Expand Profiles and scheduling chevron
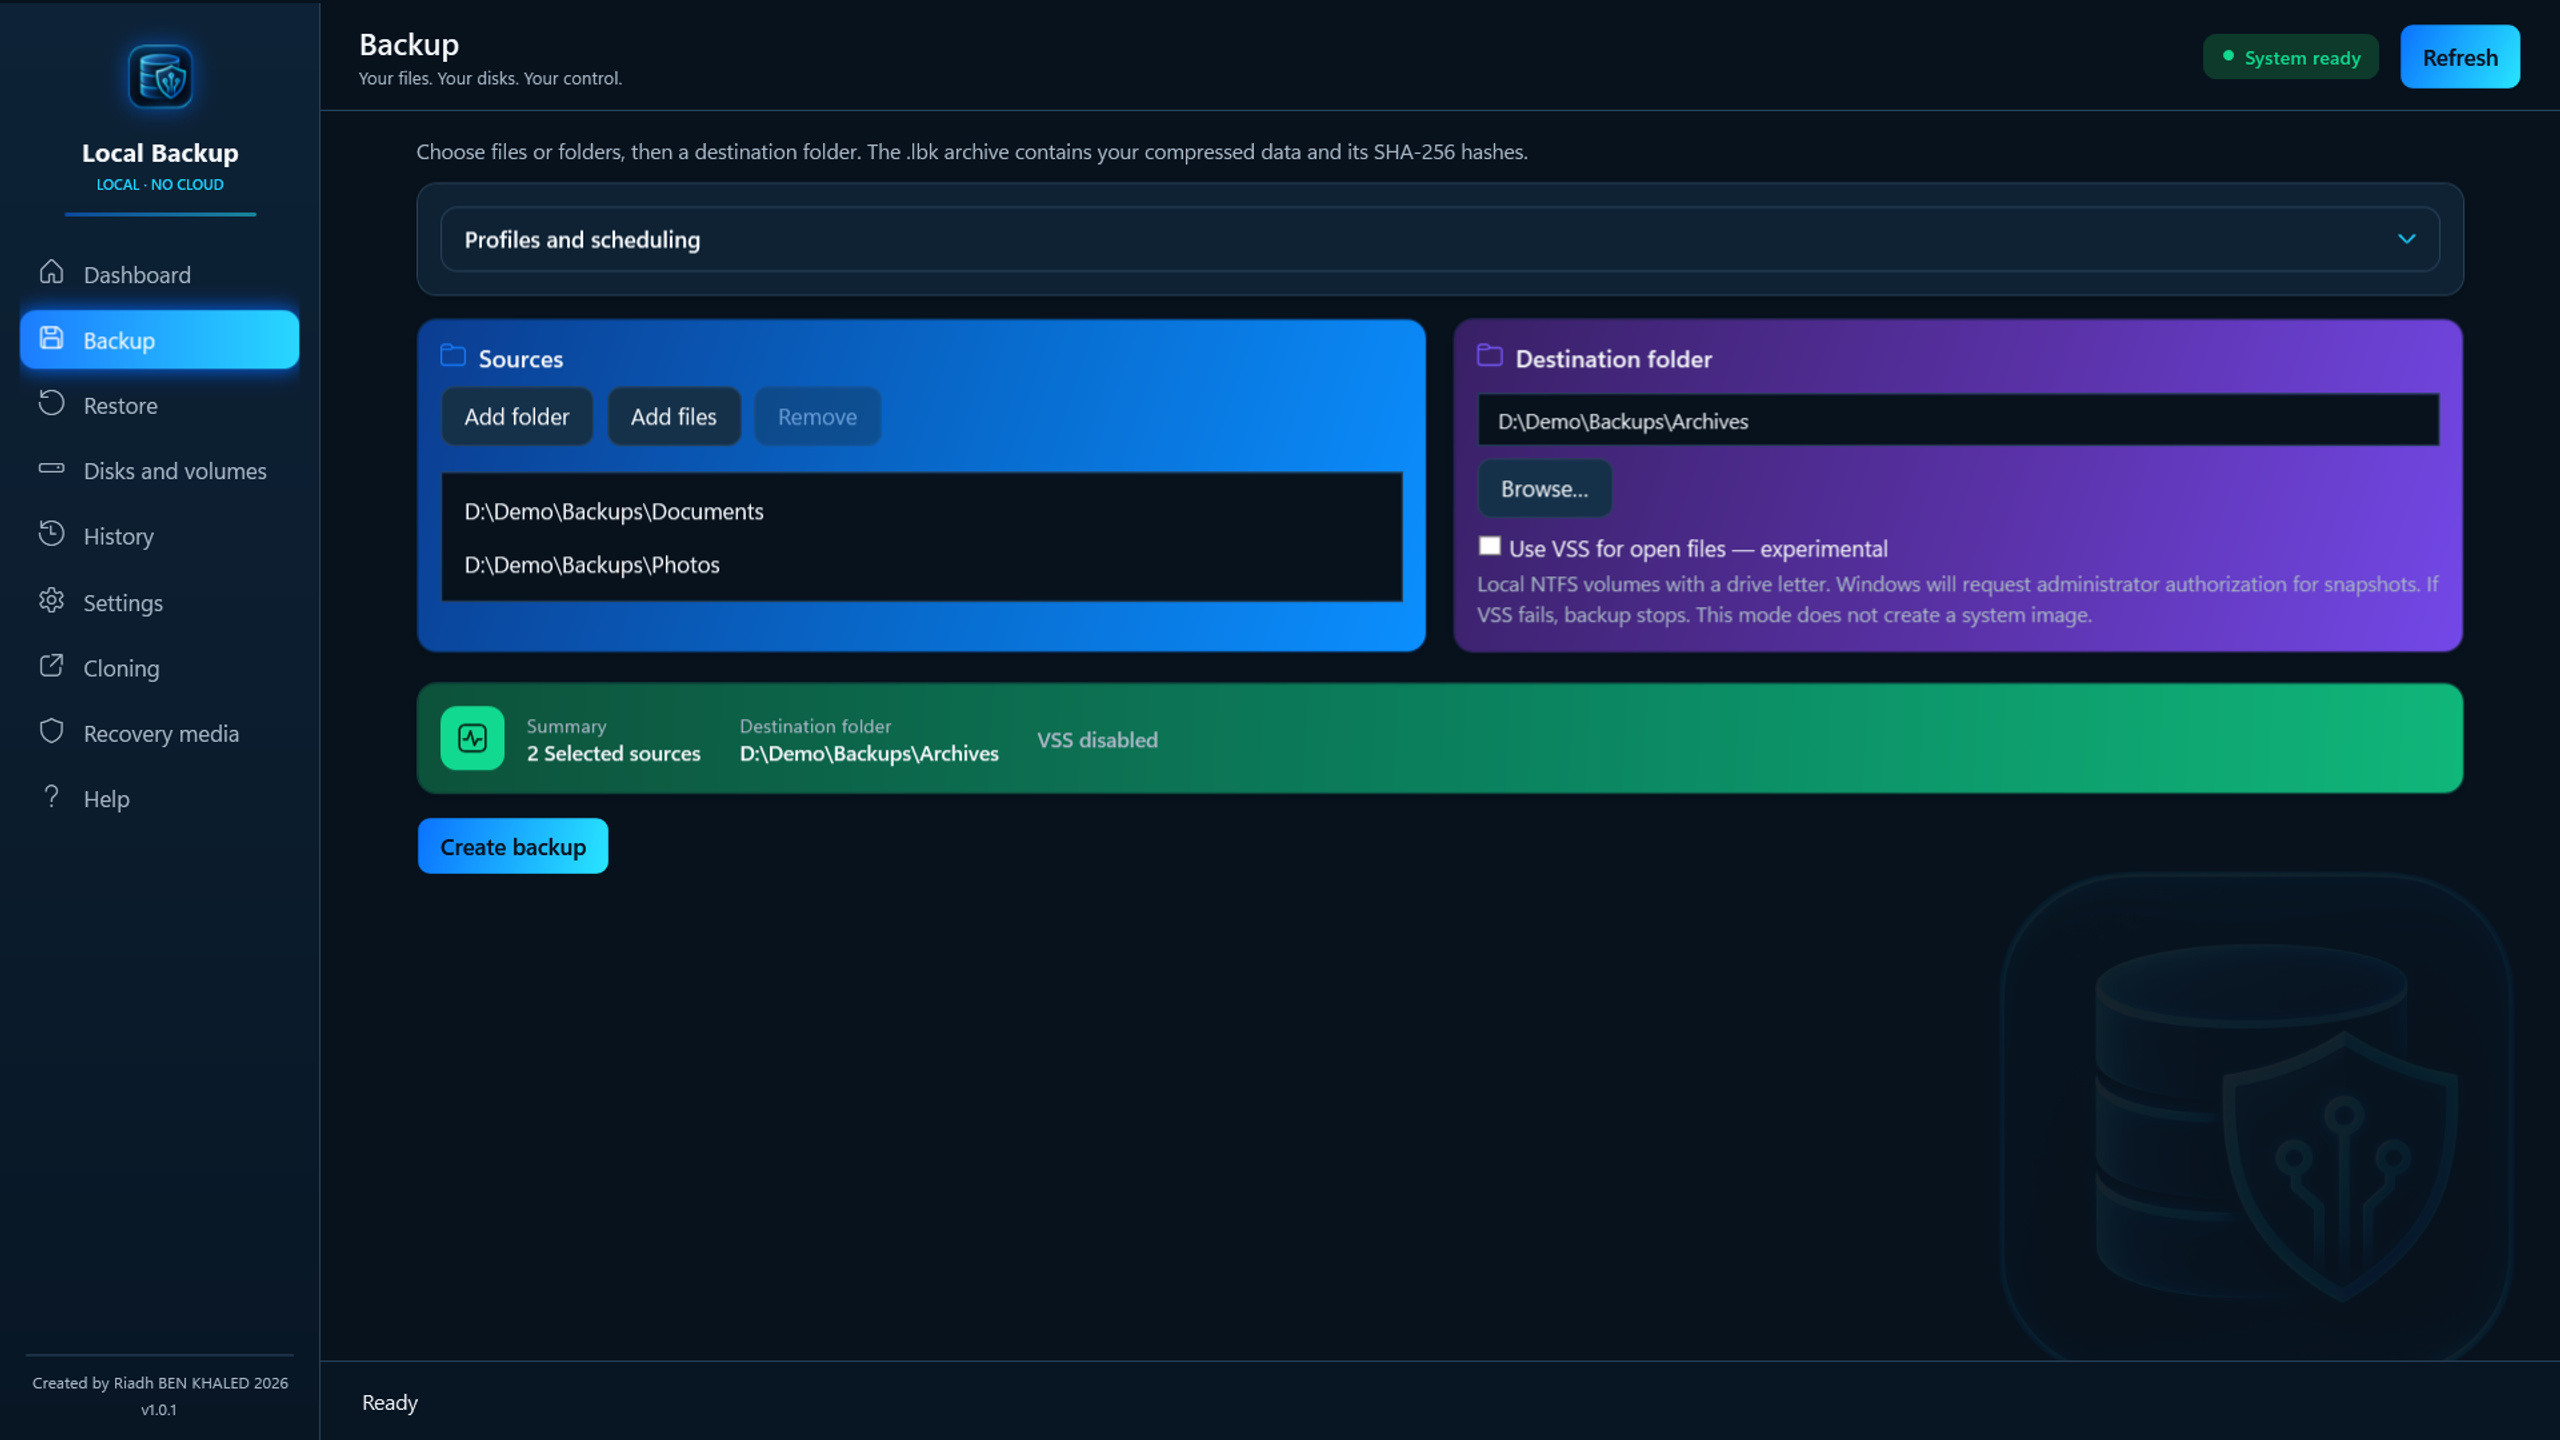This screenshot has height=1440, width=2560. click(2407, 239)
